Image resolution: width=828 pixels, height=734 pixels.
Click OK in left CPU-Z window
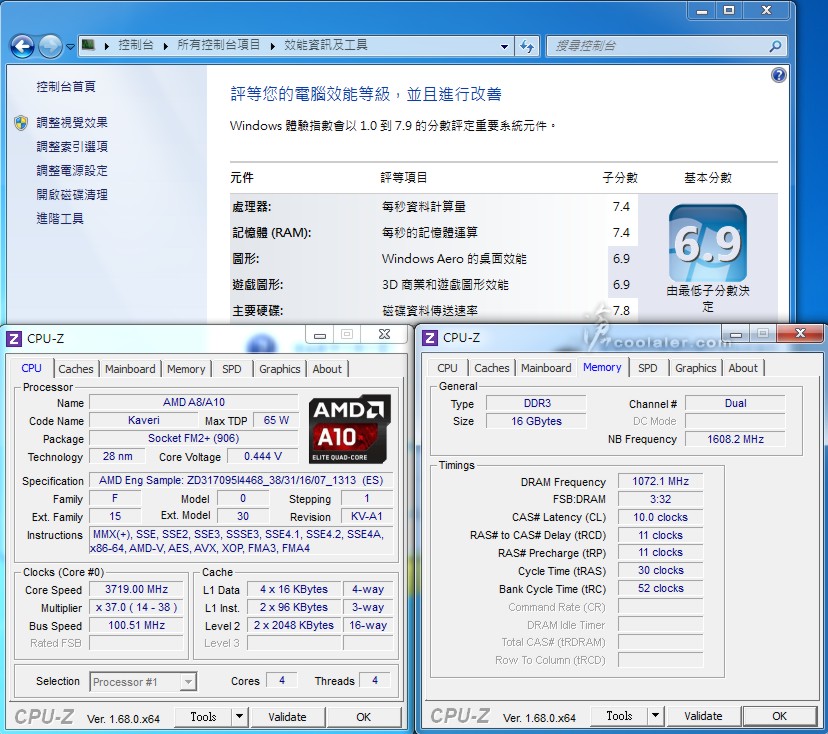(363, 717)
